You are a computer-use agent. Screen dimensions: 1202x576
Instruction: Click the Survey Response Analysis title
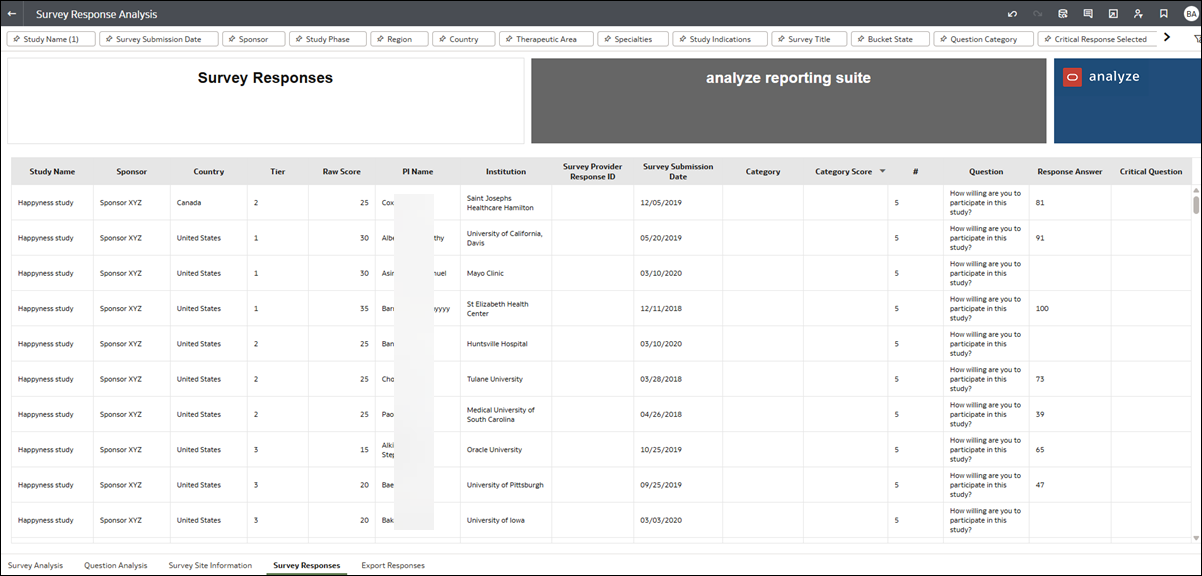click(97, 15)
